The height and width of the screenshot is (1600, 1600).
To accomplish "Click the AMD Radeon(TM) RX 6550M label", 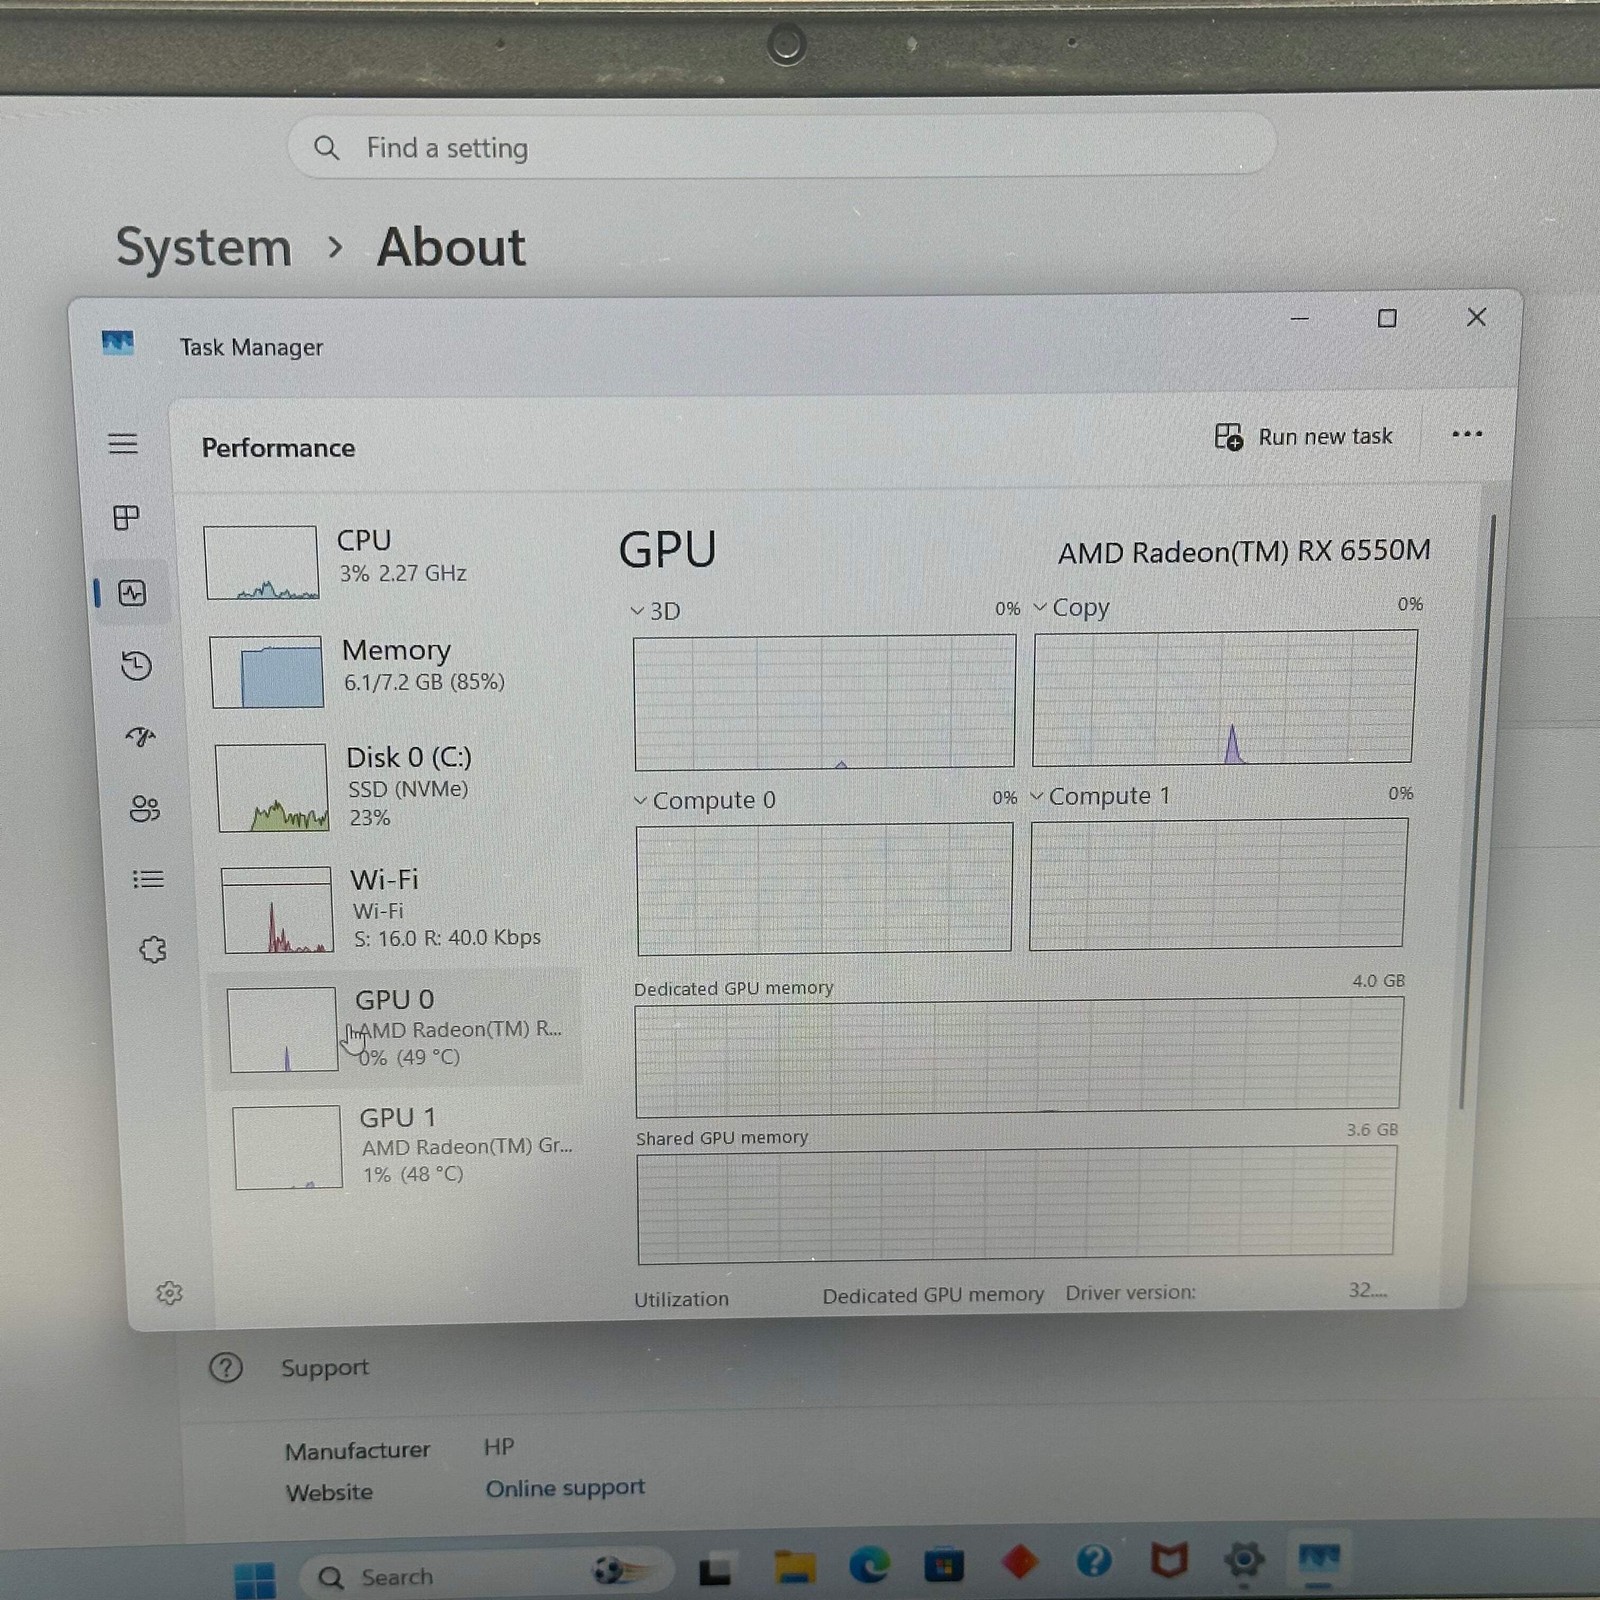I will click(1244, 552).
